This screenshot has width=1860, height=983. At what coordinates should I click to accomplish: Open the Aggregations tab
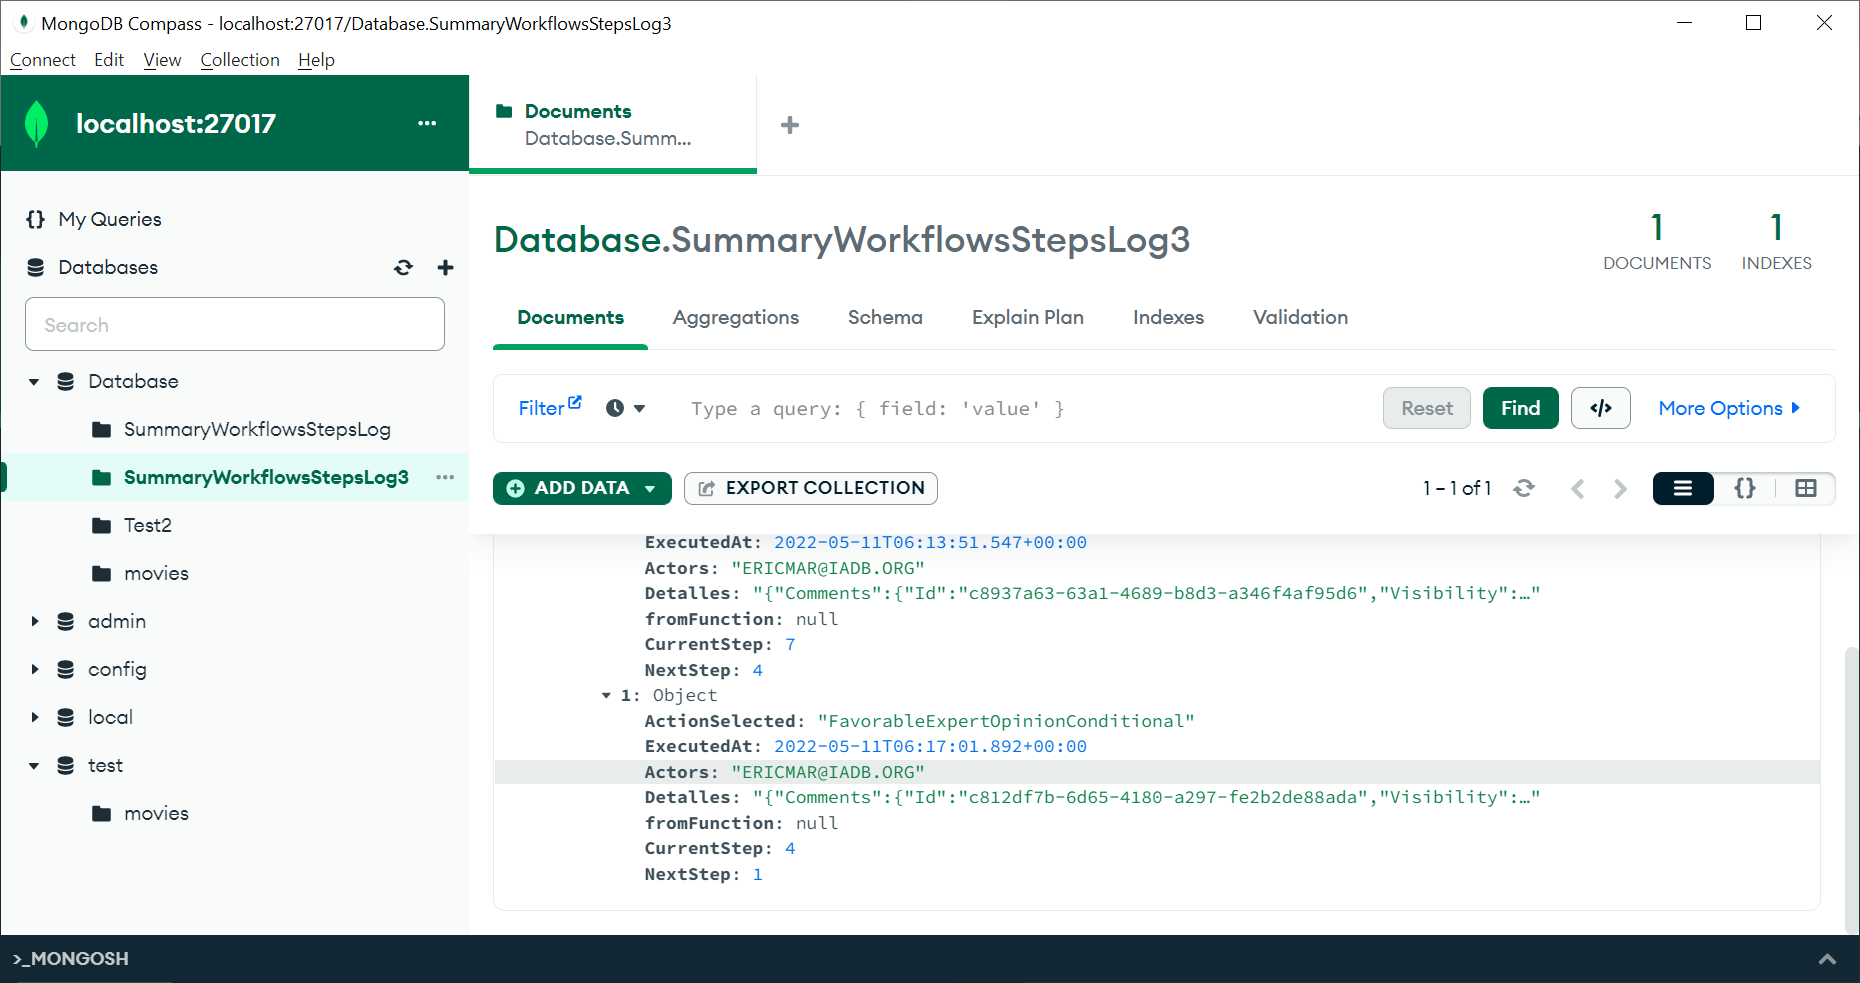[735, 317]
